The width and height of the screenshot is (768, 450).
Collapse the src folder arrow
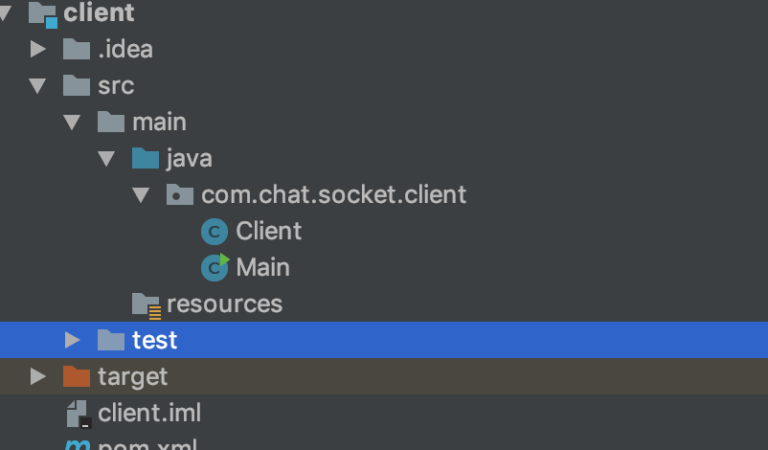[x=38, y=86]
